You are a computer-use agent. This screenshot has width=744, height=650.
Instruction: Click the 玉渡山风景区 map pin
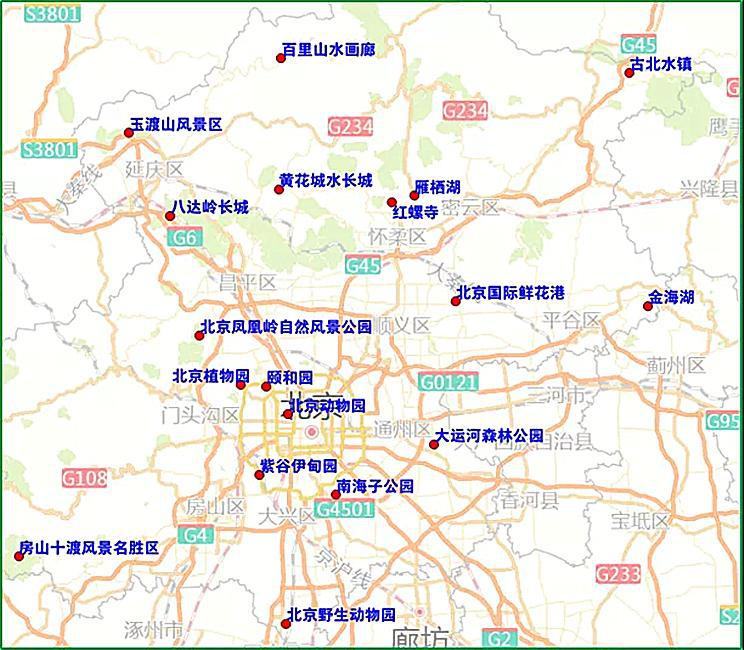click(x=128, y=133)
